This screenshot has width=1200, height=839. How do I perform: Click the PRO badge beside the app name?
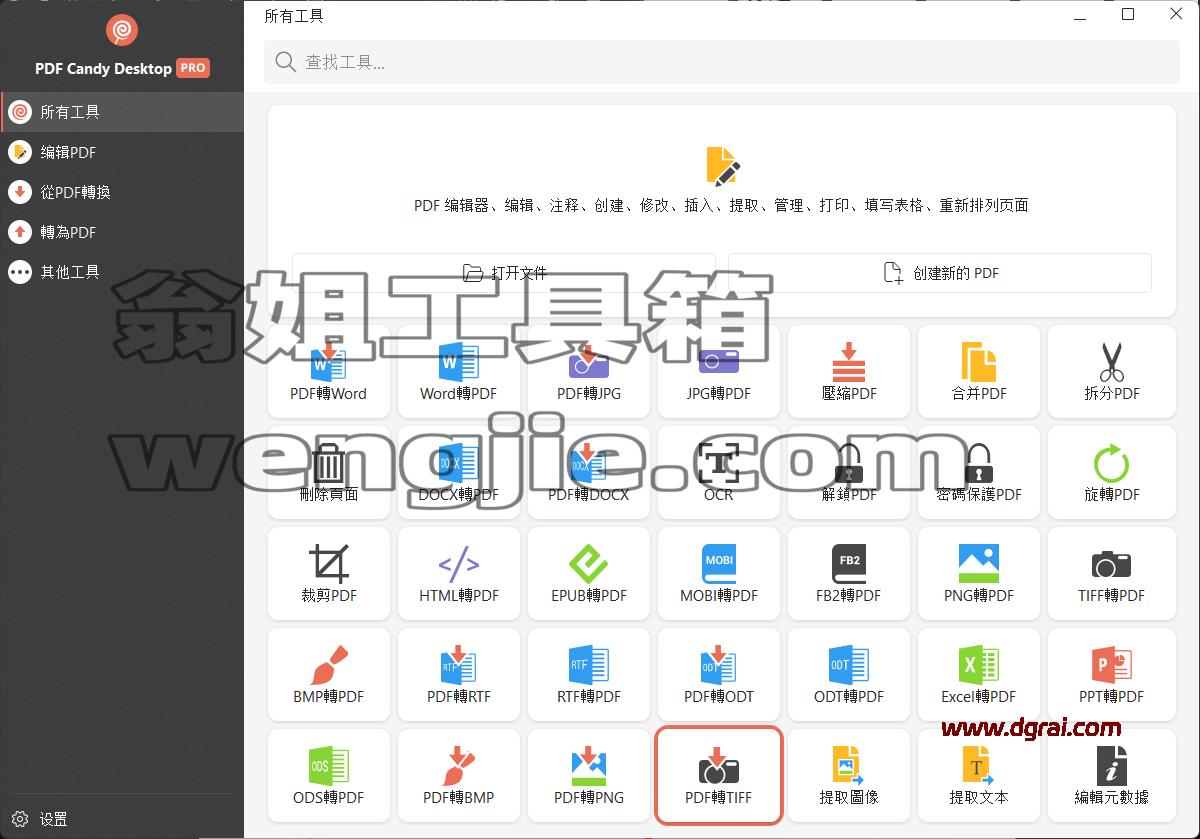click(193, 68)
